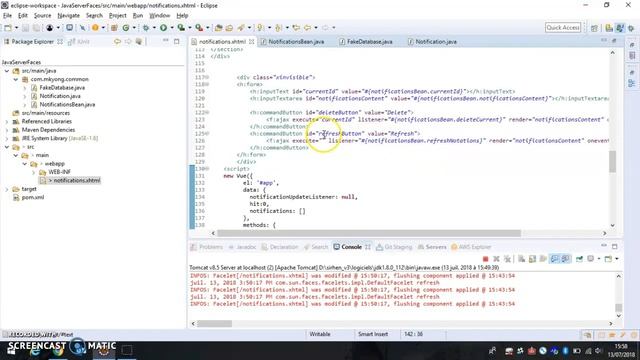The height and width of the screenshot is (360, 640).
Task: Collapse the com.mkyong.common package
Action: [16, 79]
